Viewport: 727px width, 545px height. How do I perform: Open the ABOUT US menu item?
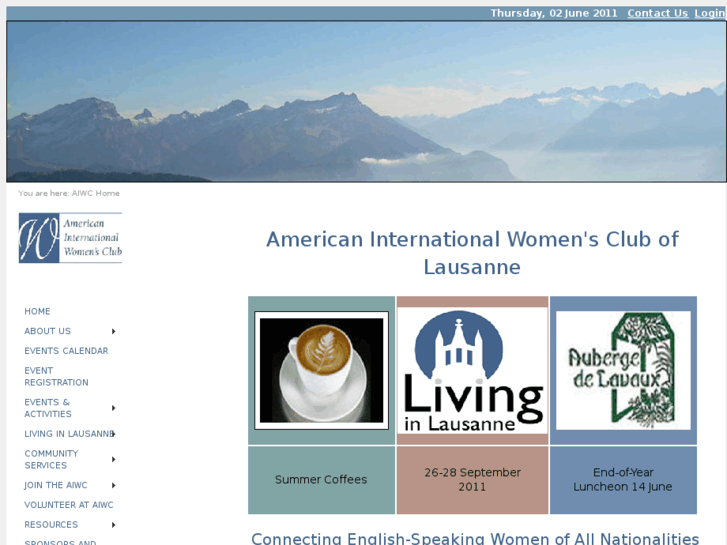point(48,331)
